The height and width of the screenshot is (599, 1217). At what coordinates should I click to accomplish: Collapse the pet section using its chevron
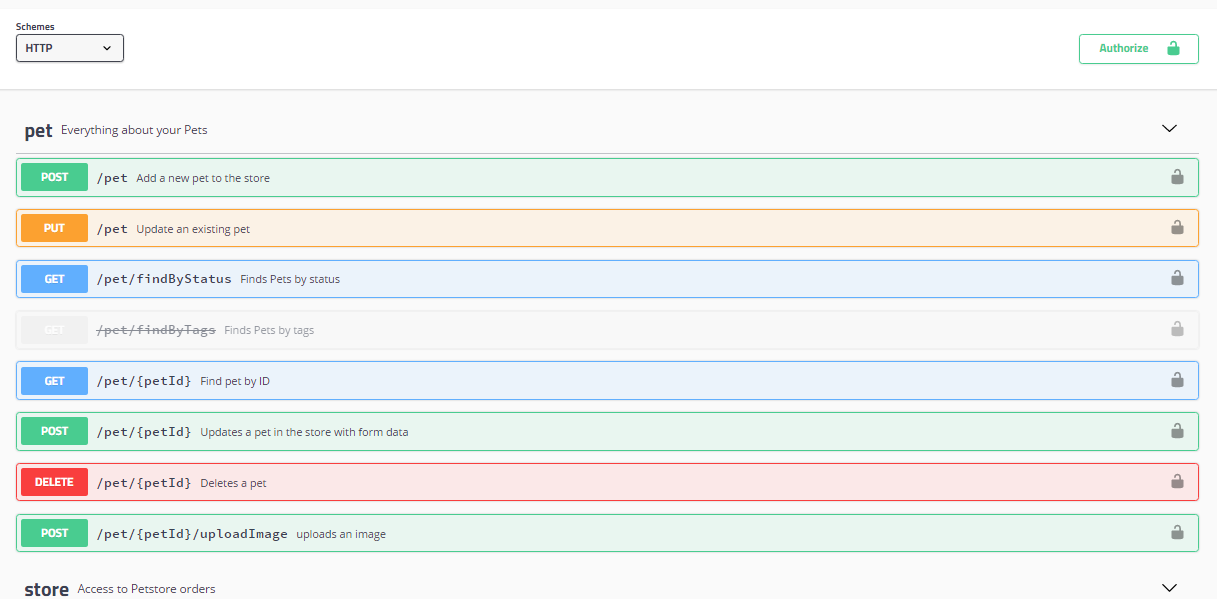tap(1169, 128)
